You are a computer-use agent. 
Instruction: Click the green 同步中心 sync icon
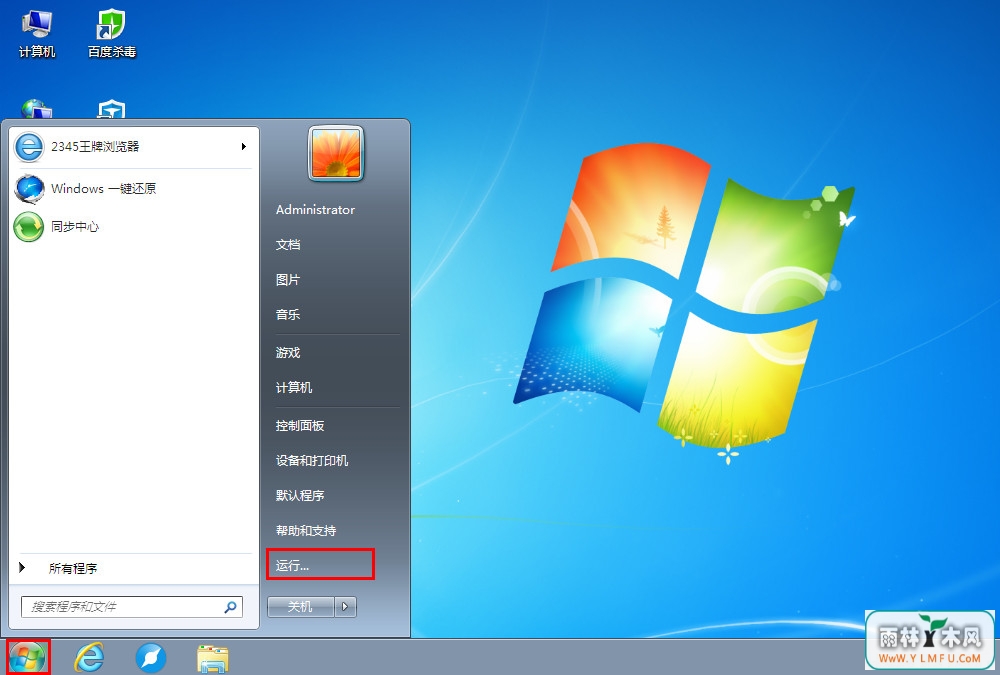tap(29, 226)
